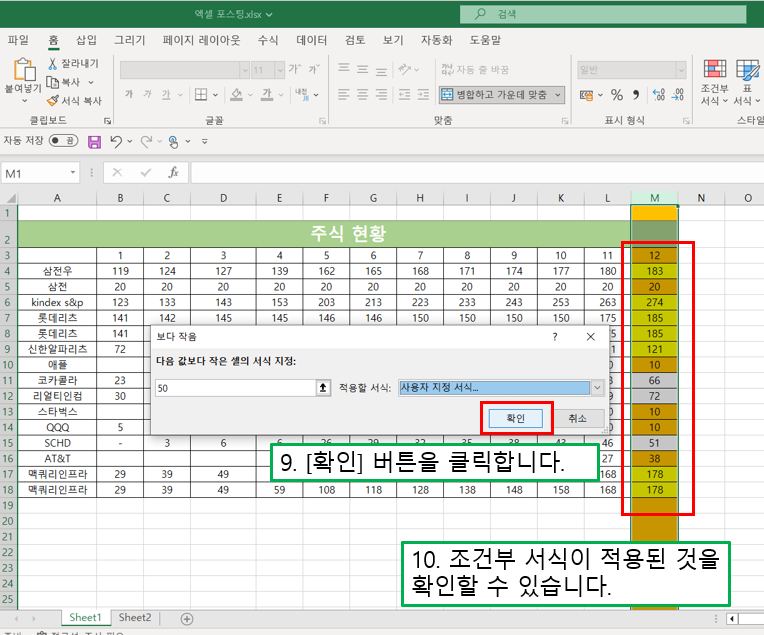
Task: Click the collapse-dialog range selector icon
Action: point(323,388)
